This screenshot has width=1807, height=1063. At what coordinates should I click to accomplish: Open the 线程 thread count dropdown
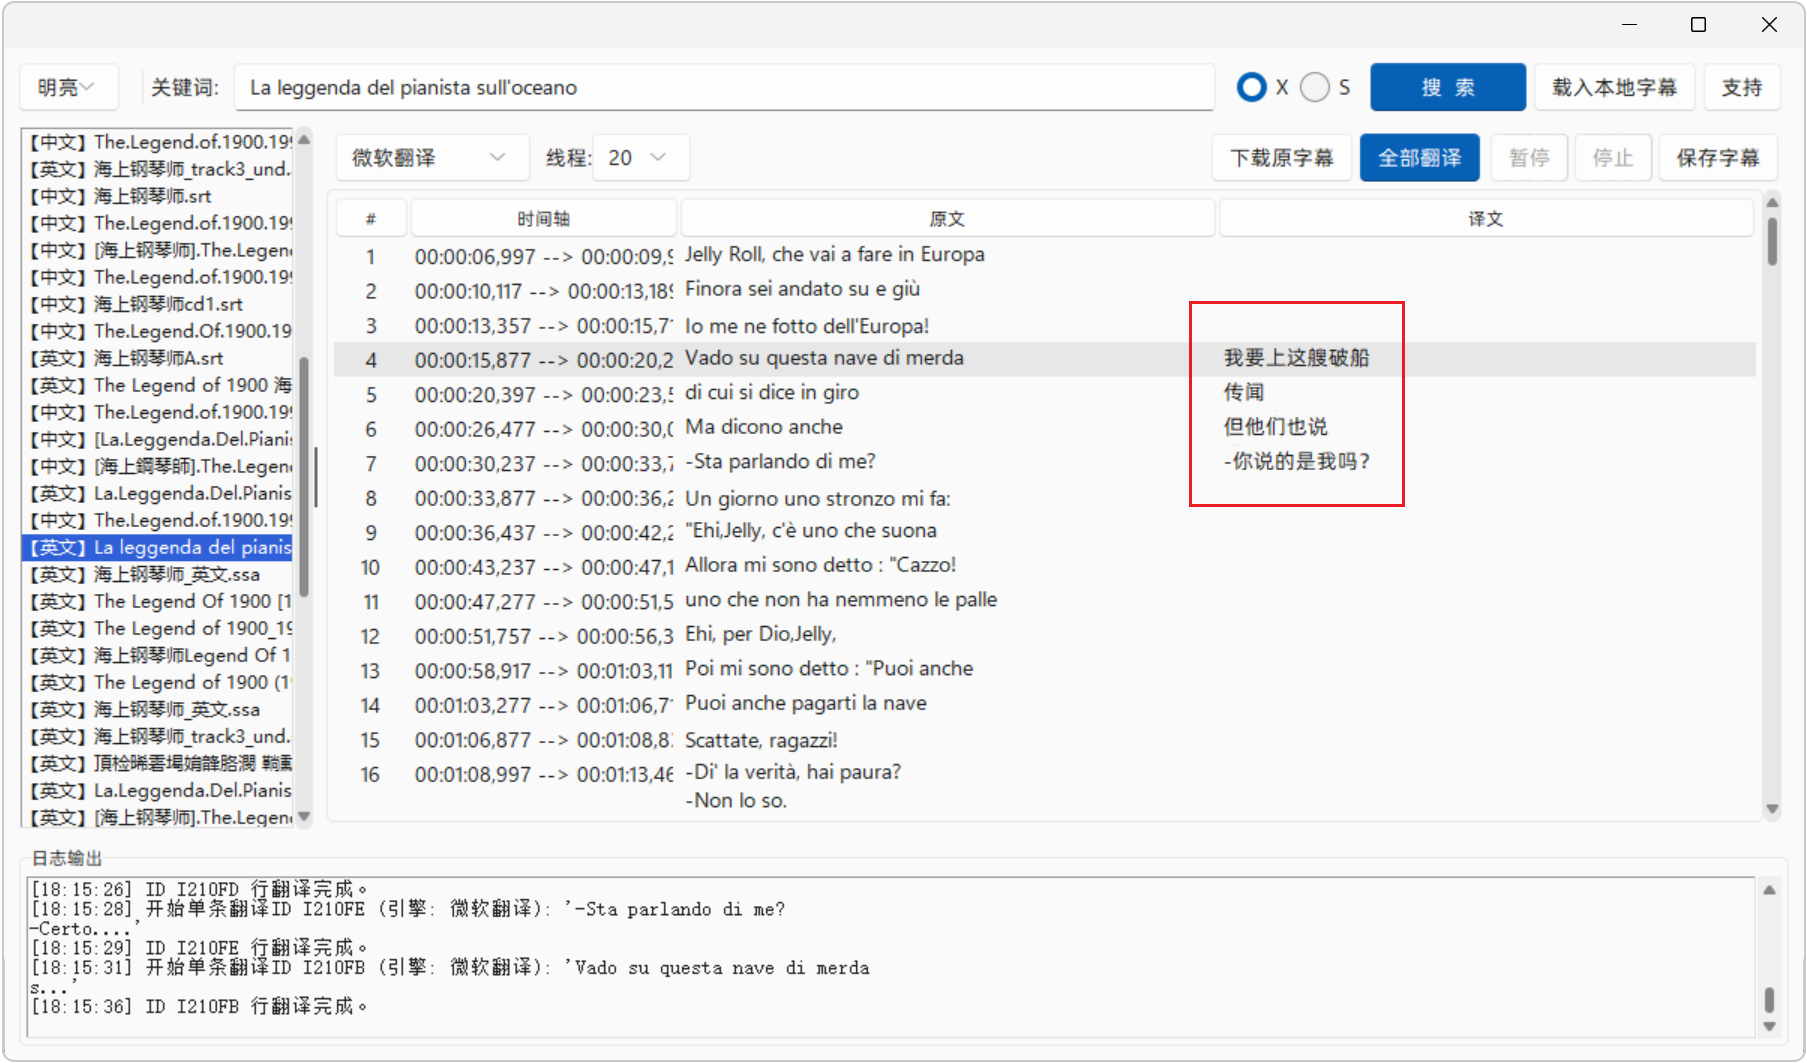click(641, 158)
